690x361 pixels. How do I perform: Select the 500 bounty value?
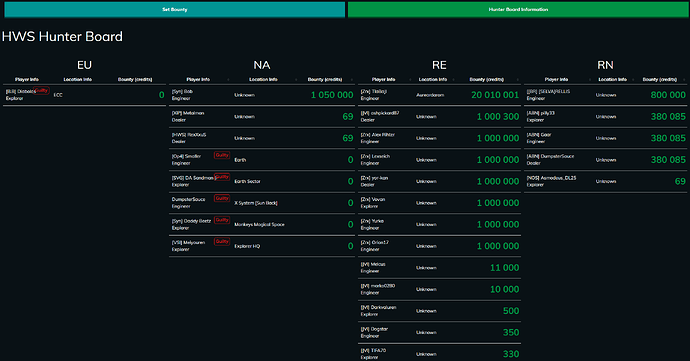coord(511,310)
